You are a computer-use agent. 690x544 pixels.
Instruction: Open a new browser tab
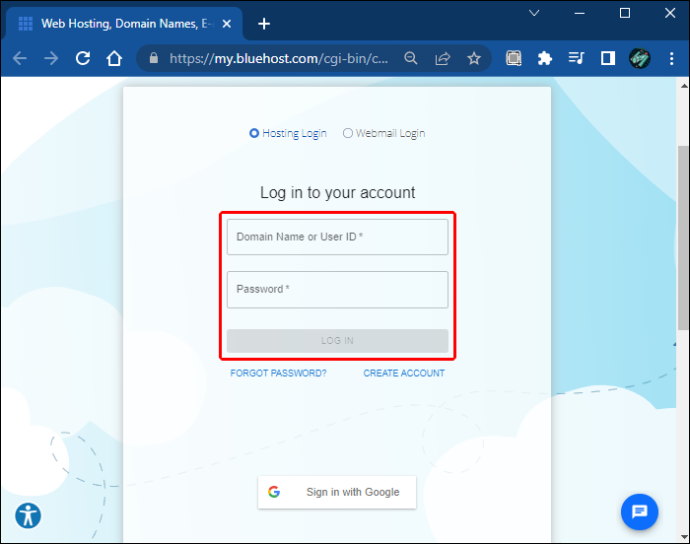coord(264,24)
